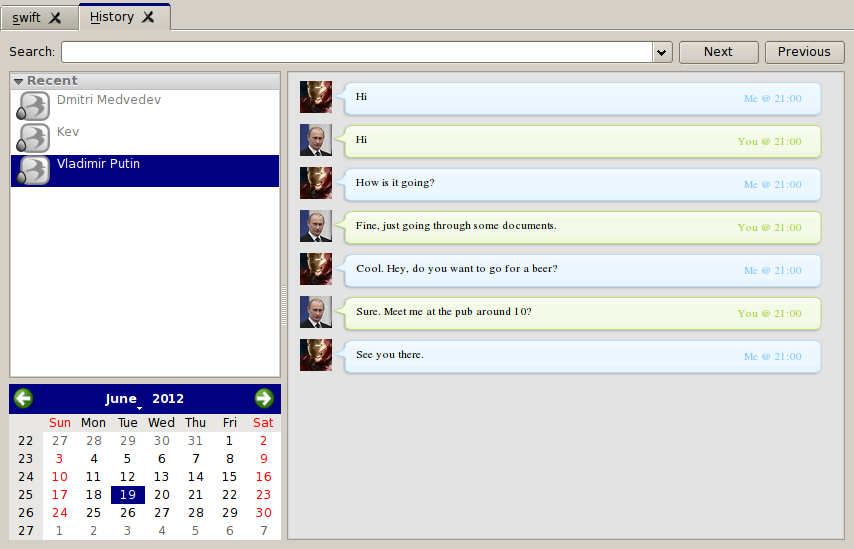Collapse the Recent contacts group
The width and height of the screenshot is (854, 549).
point(18,81)
